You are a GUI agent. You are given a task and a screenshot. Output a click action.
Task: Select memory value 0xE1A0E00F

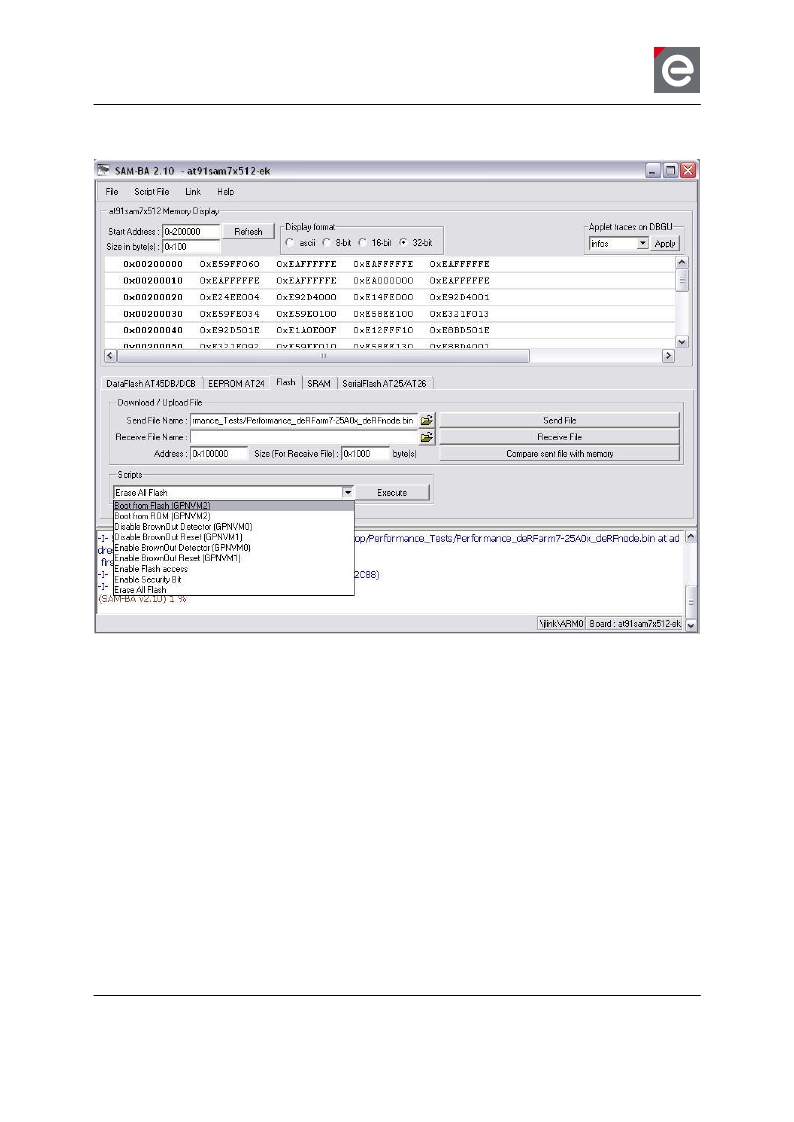[x=306, y=331]
